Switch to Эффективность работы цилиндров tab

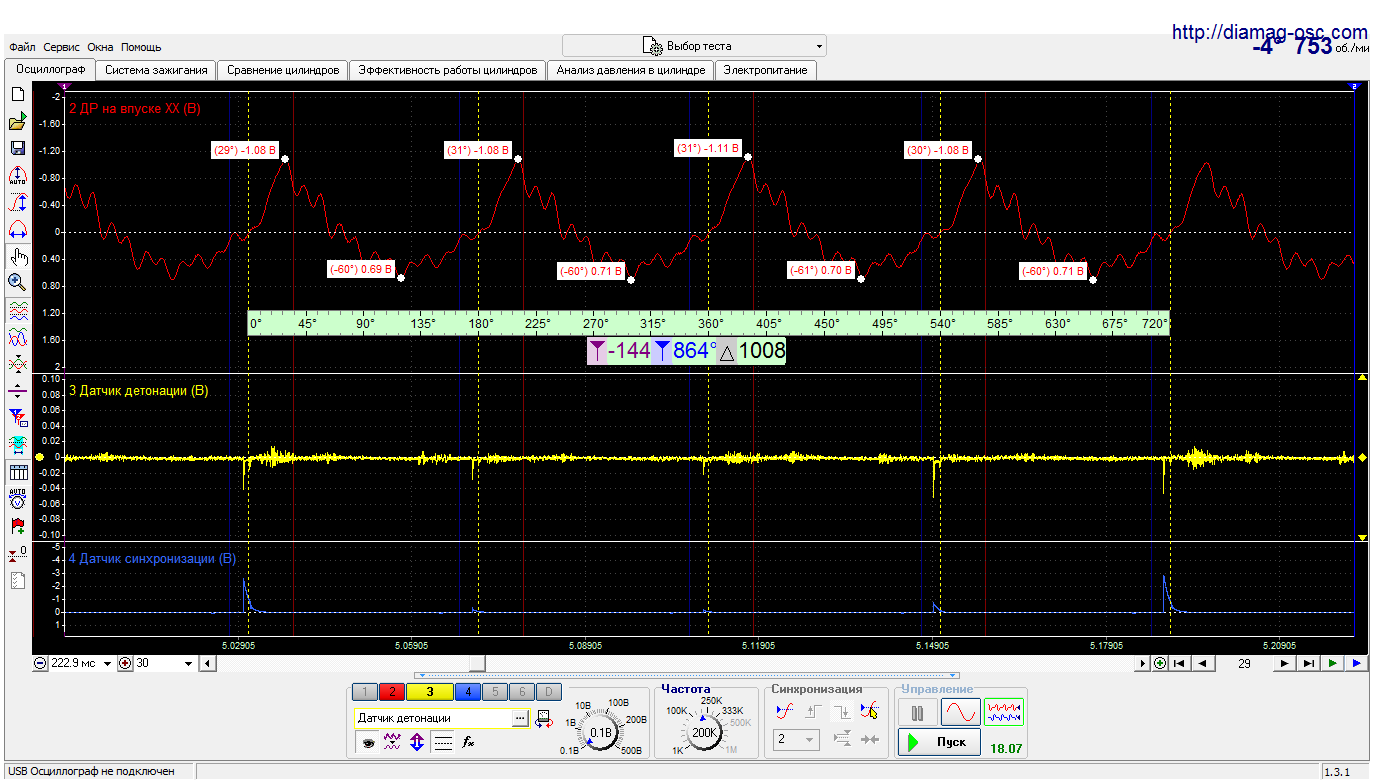click(448, 70)
